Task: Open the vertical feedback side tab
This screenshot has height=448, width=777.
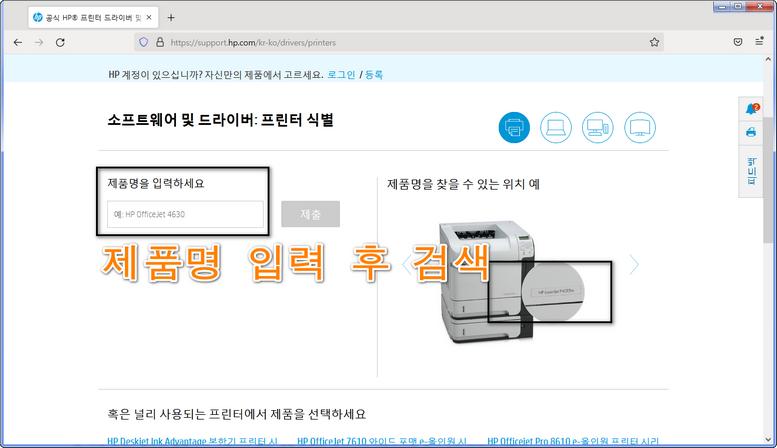Action: (x=751, y=171)
